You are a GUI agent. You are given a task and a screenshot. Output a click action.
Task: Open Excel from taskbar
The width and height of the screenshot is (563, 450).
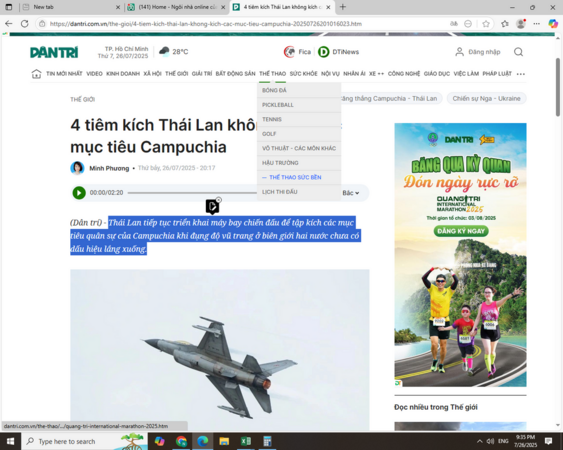pos(246,441)
